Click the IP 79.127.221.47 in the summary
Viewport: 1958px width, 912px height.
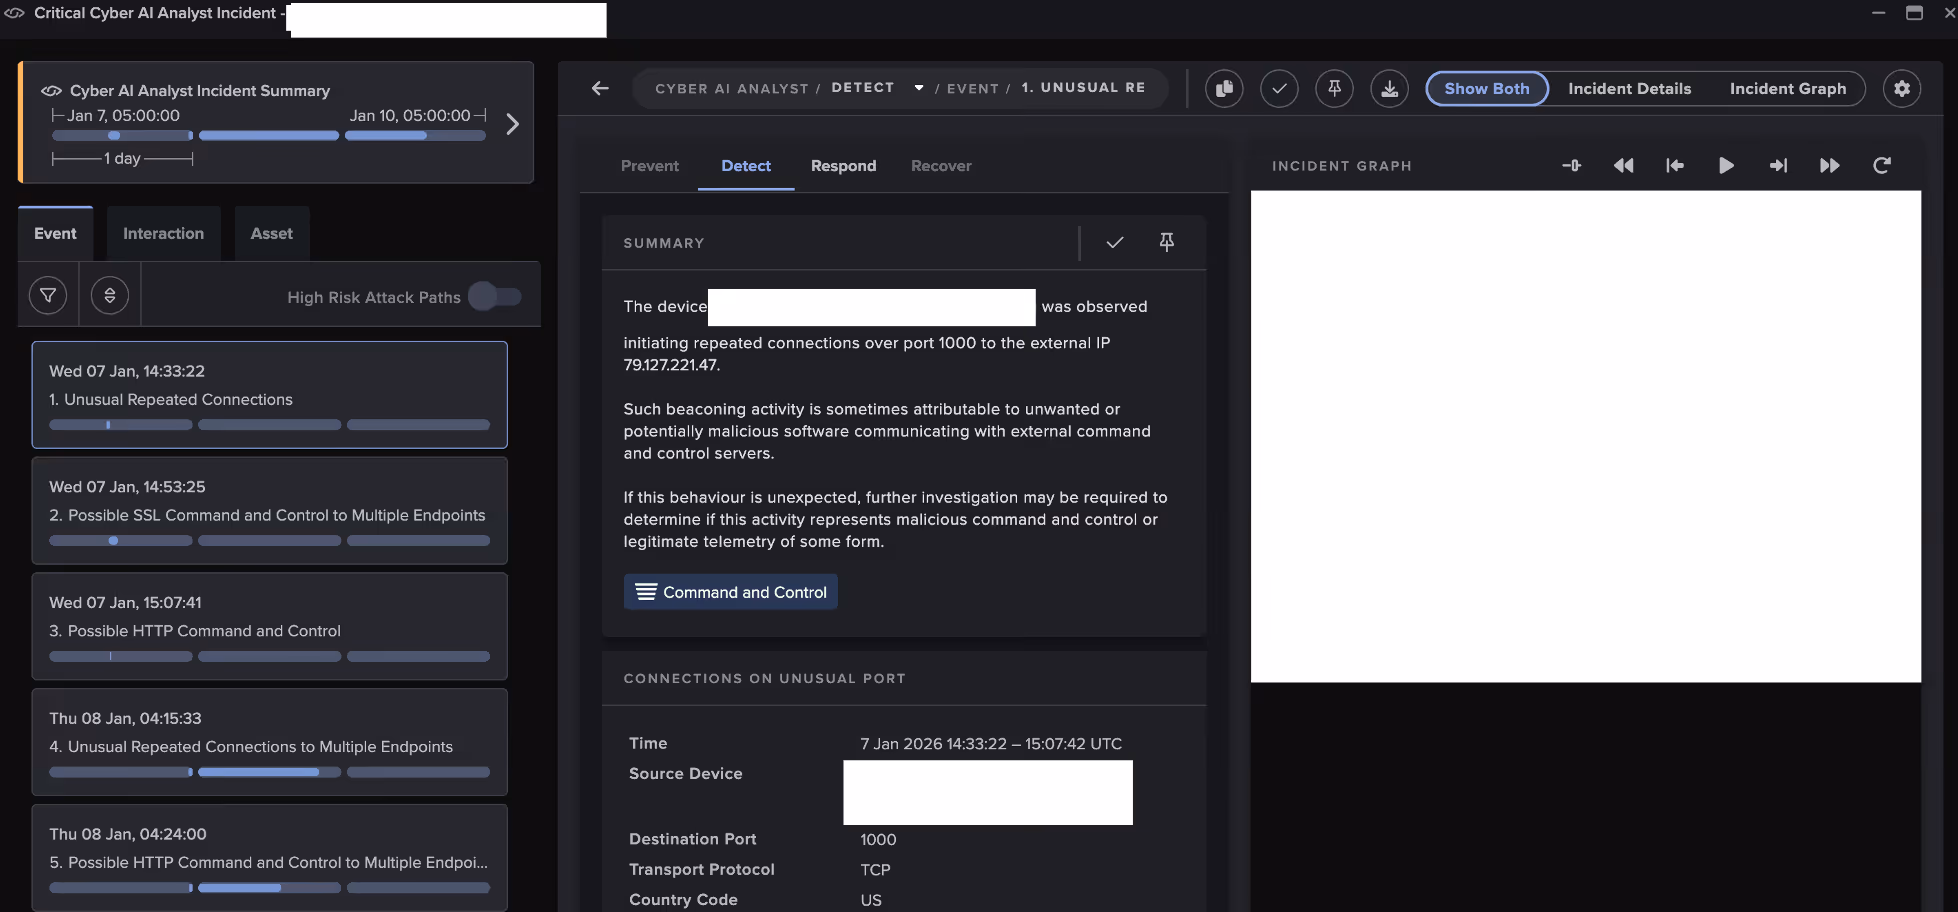(x=671, y=365)
